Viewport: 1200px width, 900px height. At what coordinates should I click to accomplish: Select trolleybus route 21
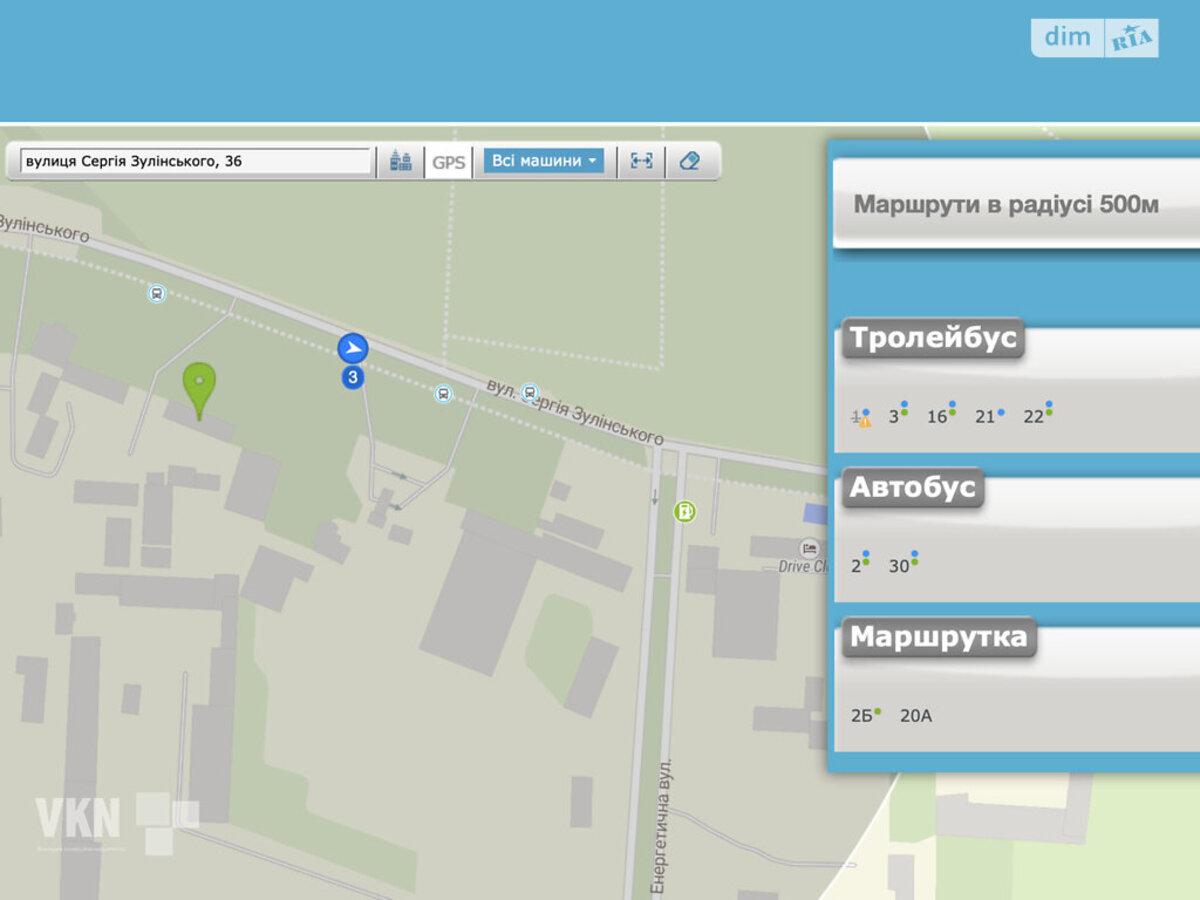point(985,417)
